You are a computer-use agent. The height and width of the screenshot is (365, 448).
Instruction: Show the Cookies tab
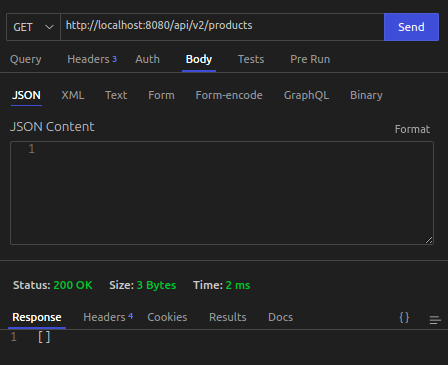coord(167,317)
